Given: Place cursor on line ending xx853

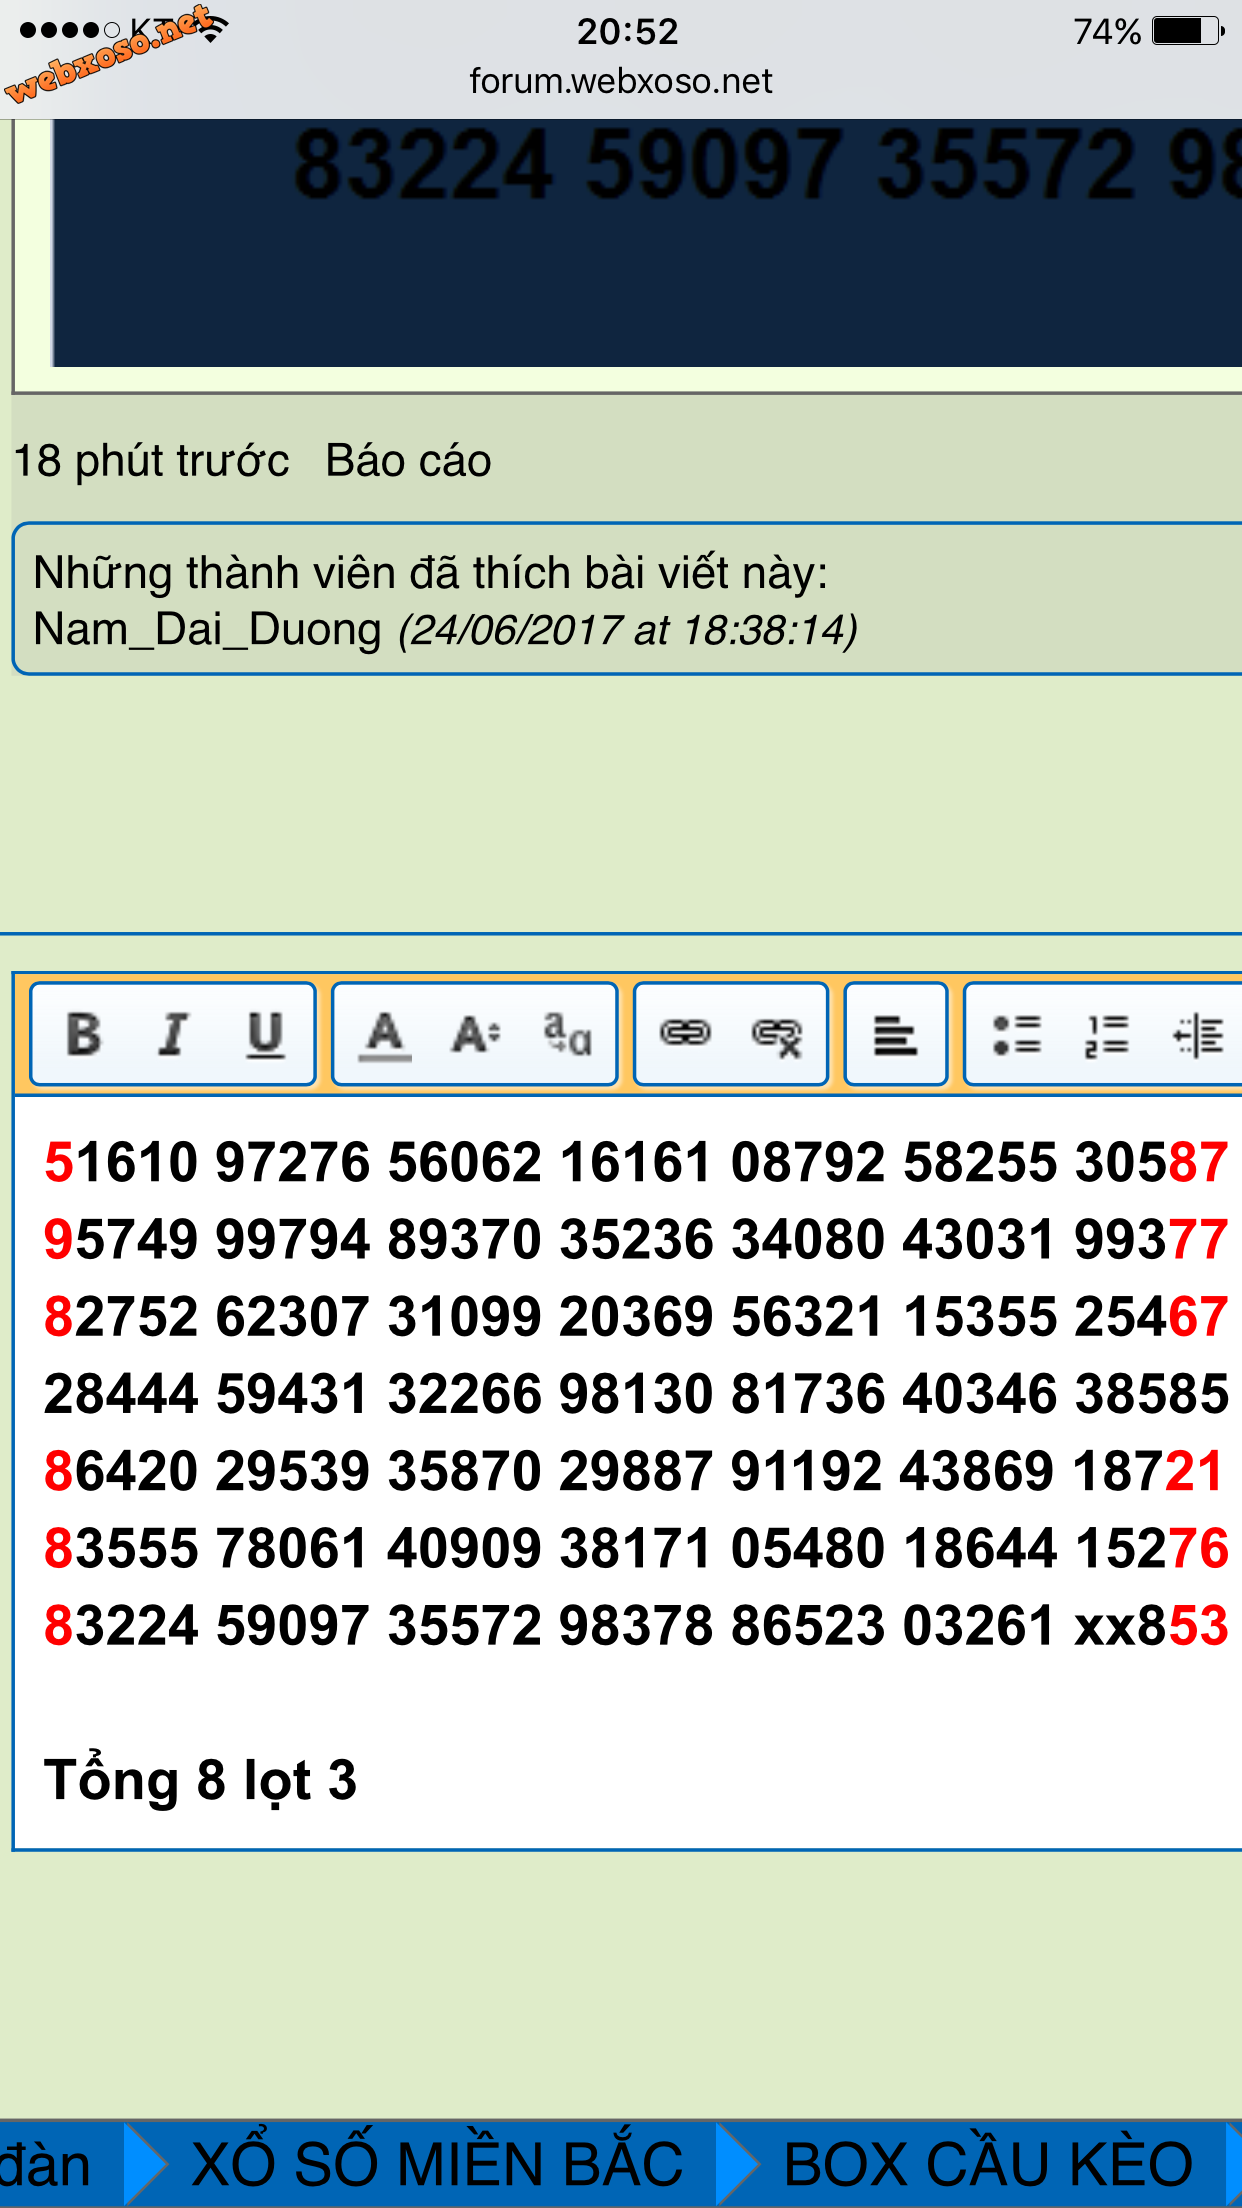Looking at the screenshot, I should 636,1626.
